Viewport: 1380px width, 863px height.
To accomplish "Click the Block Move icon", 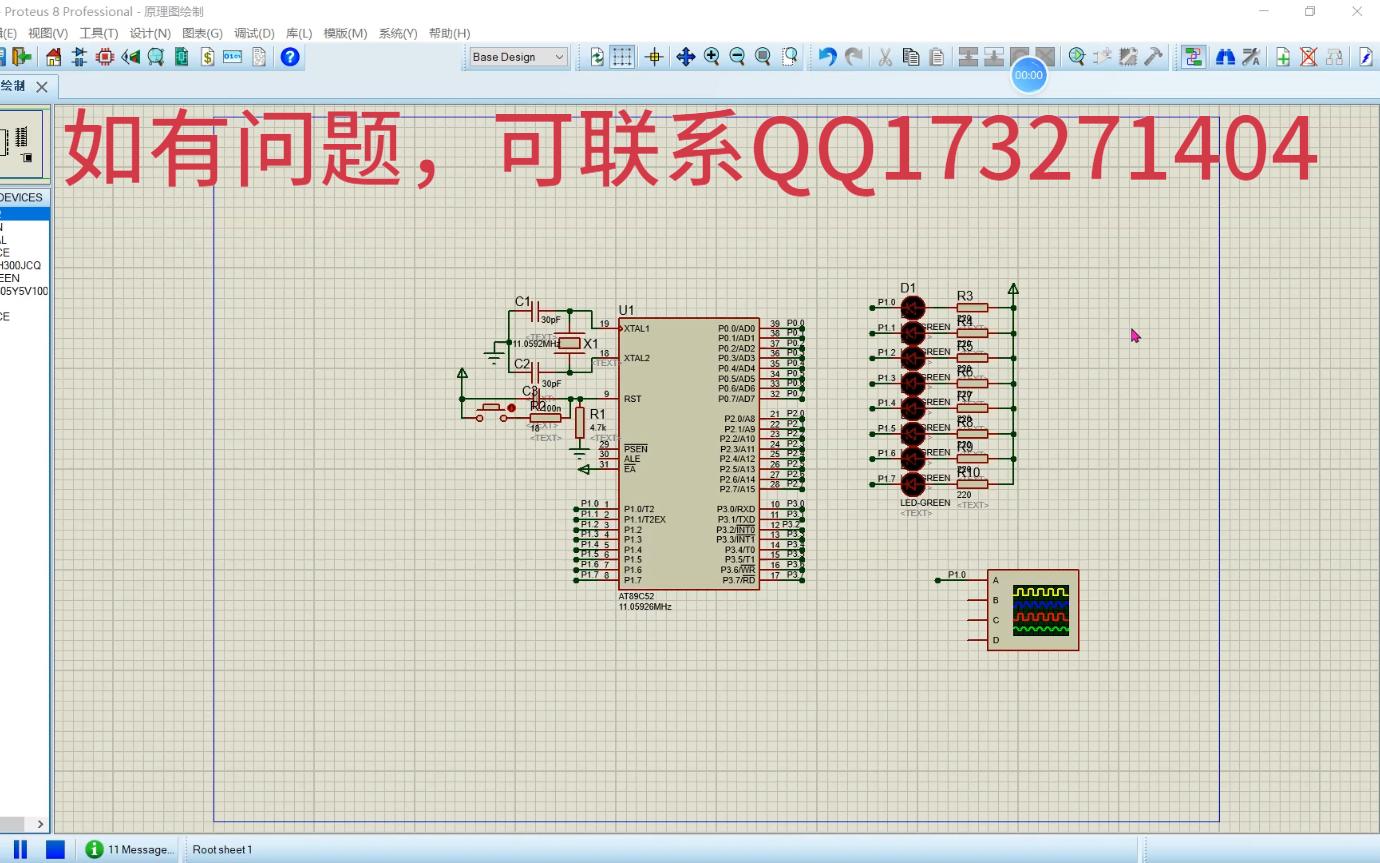I will click(994, 57).
